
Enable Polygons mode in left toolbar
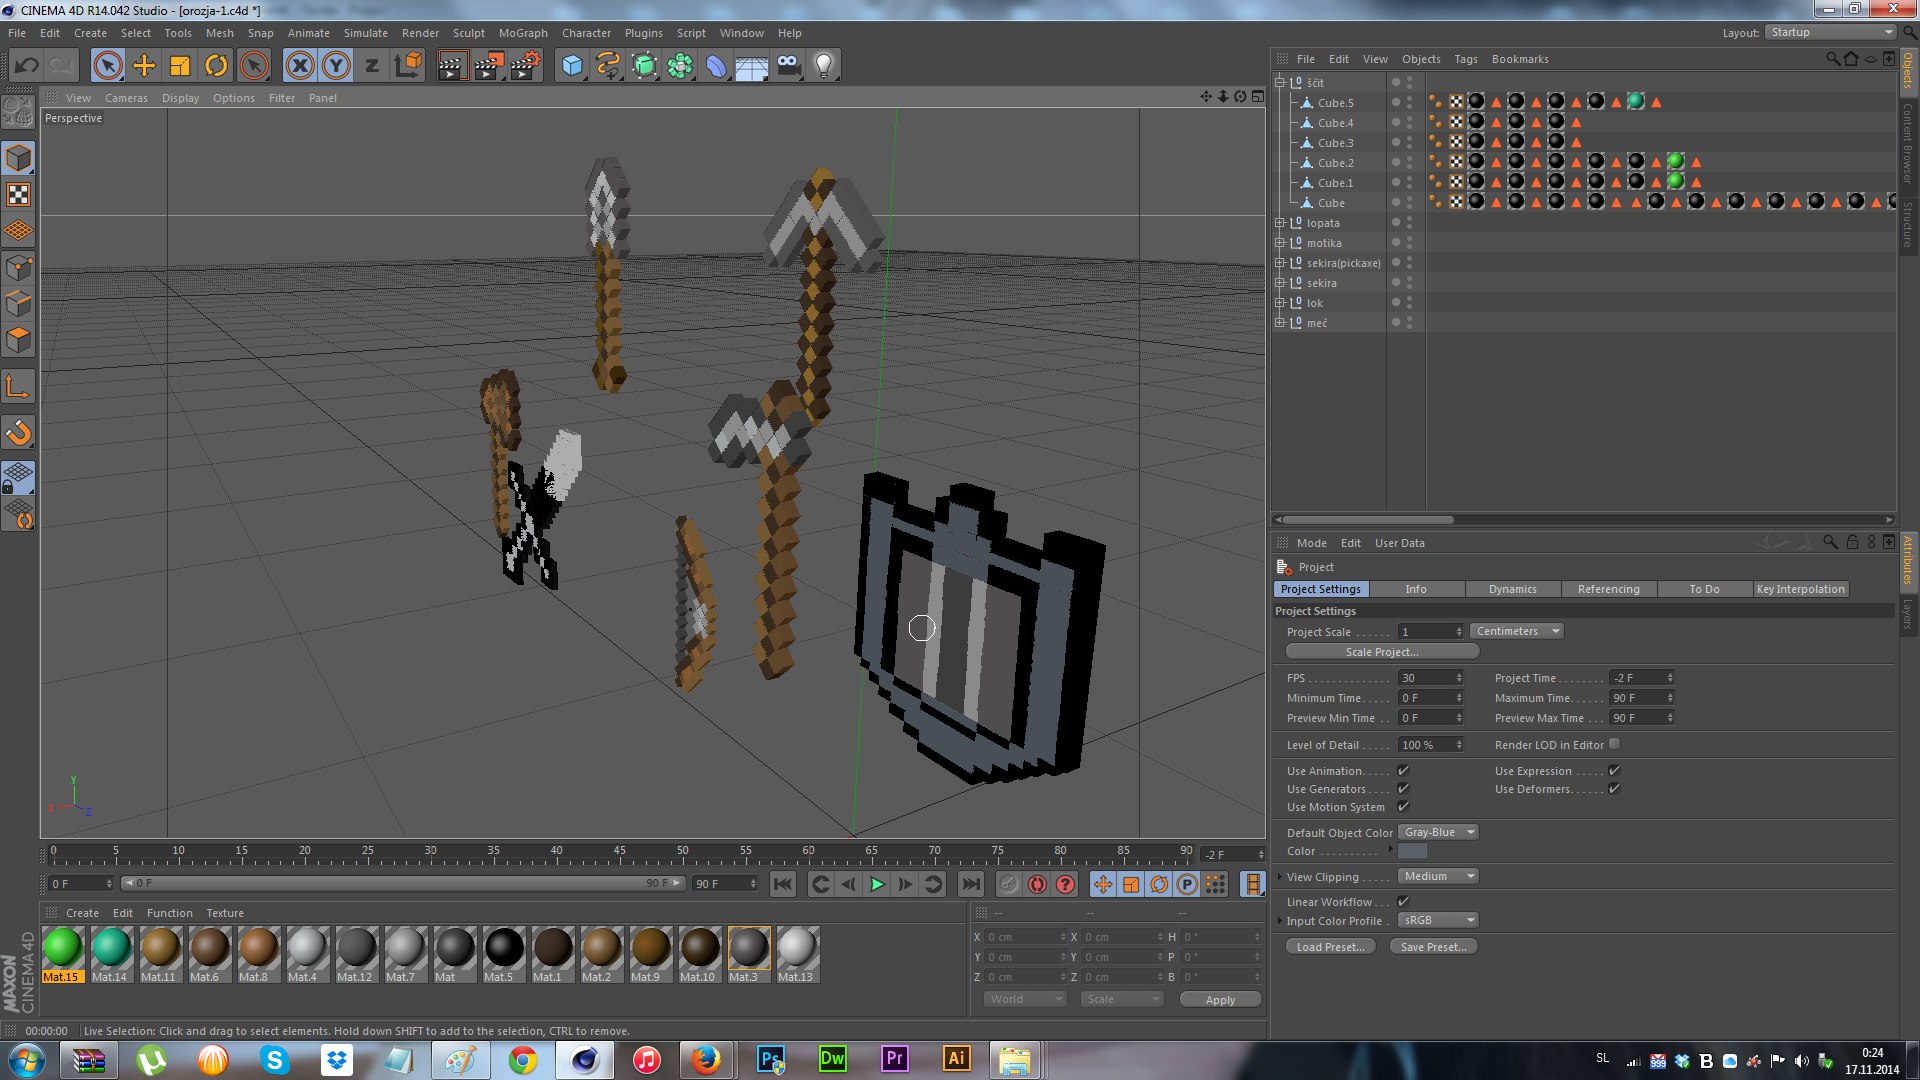pos(18,340)
